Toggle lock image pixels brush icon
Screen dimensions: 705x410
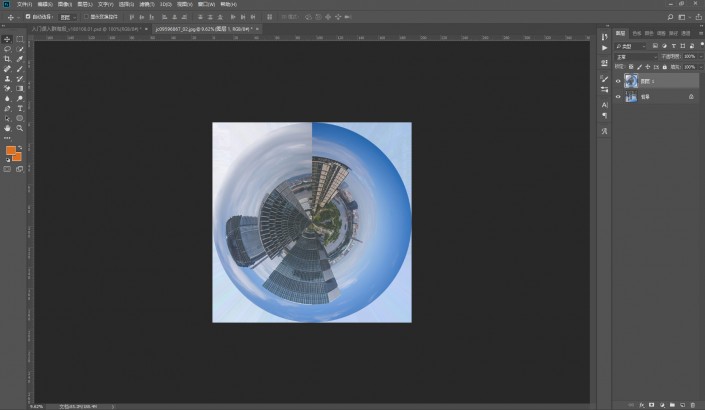click(x=639, y=67)
